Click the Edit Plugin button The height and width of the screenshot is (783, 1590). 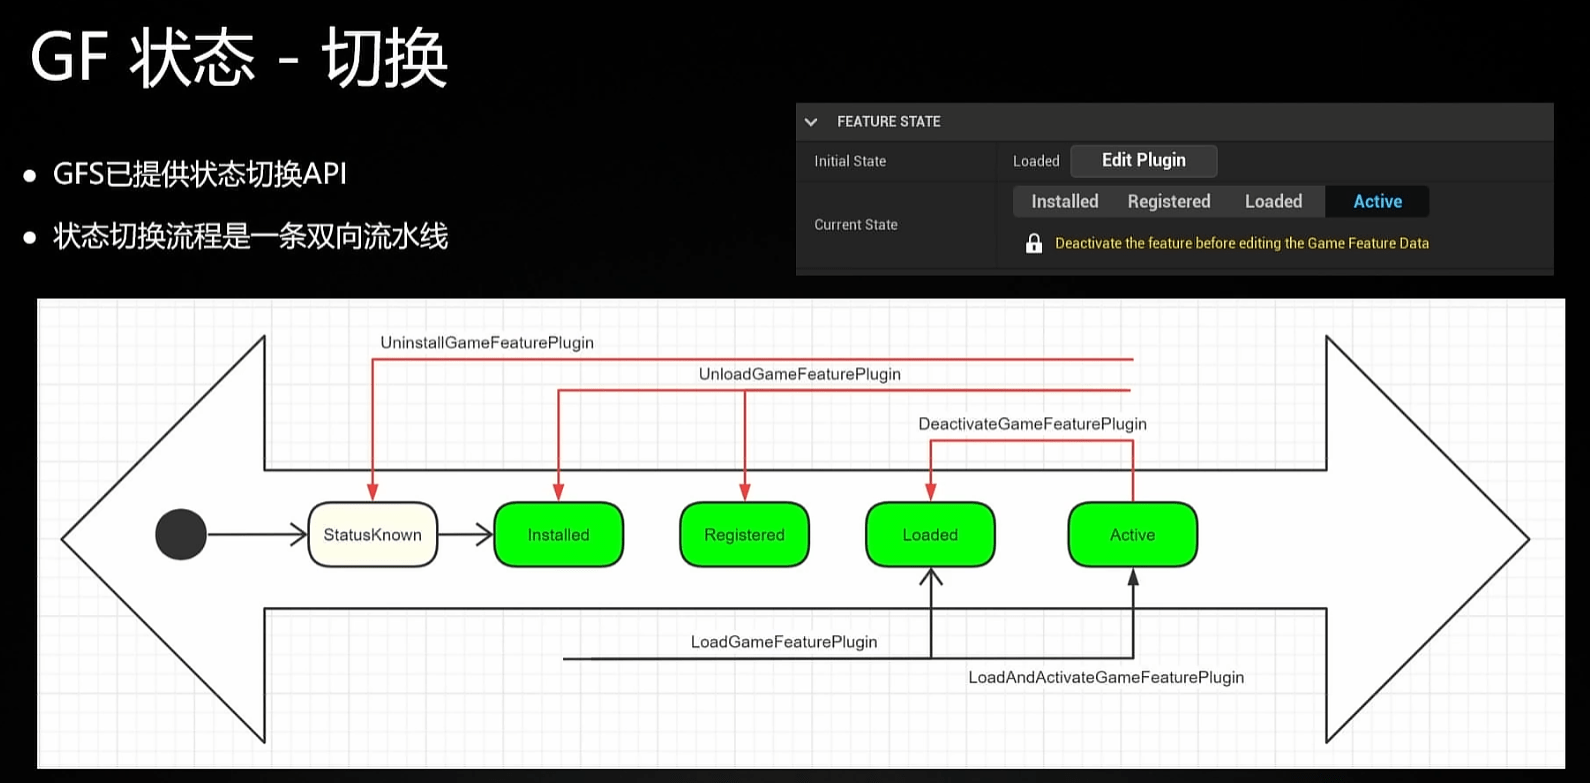pyautogui.click(x=1143, y=160)
